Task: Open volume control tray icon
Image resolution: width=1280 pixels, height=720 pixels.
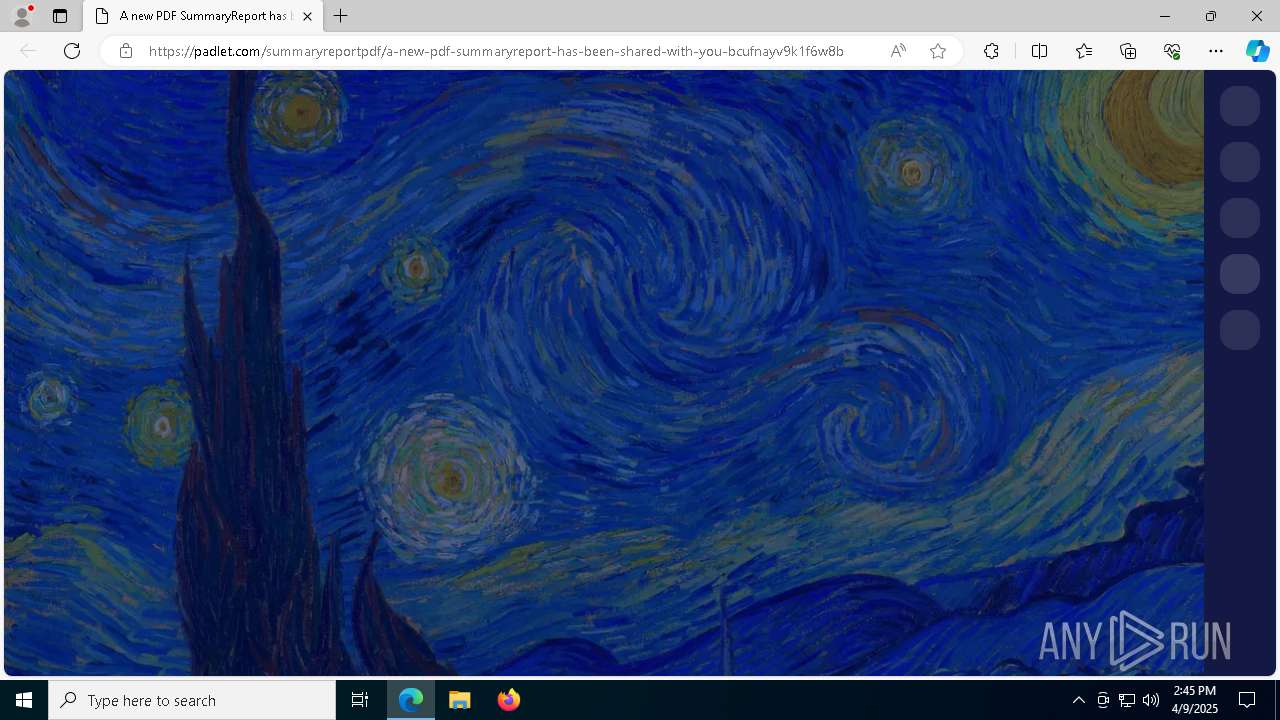Action: pos(1151,700)
